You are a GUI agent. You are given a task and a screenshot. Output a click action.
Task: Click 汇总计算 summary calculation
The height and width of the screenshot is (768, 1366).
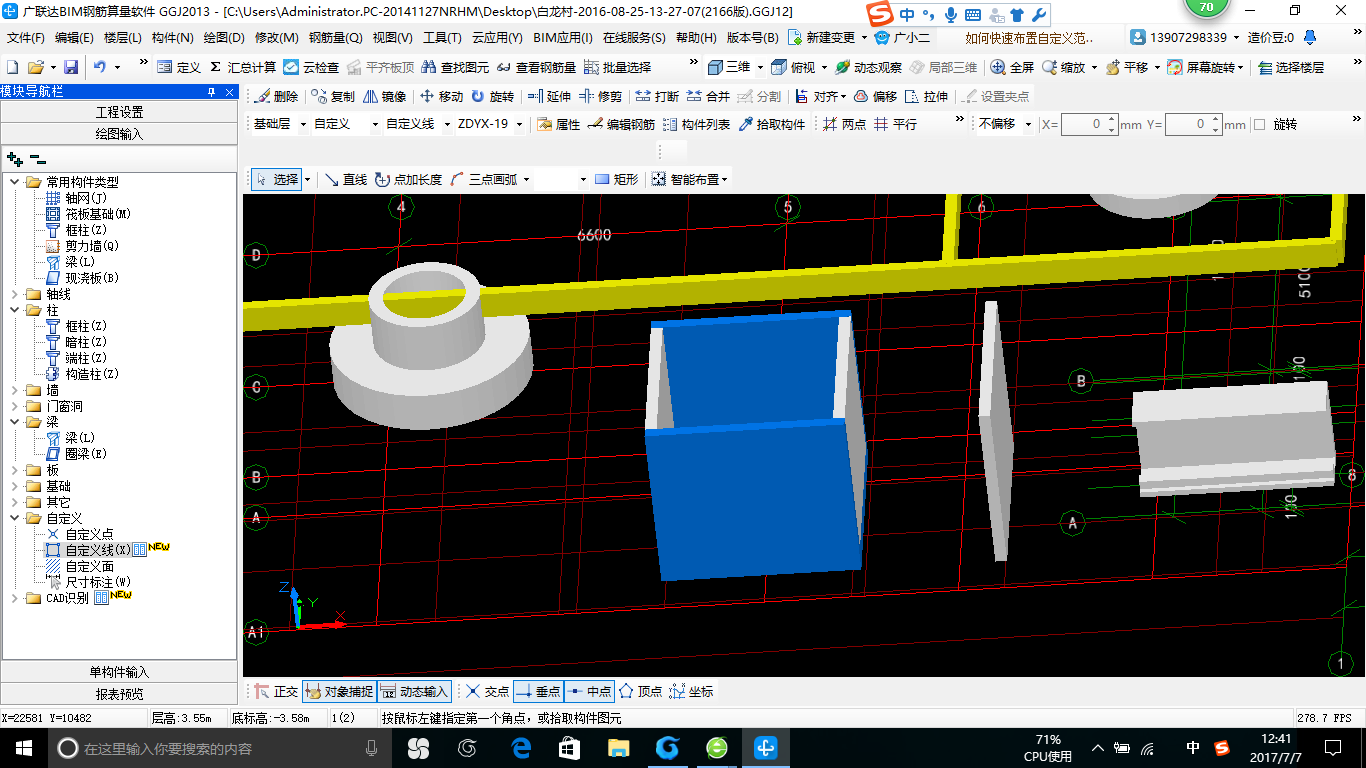[x=243, y=67]
